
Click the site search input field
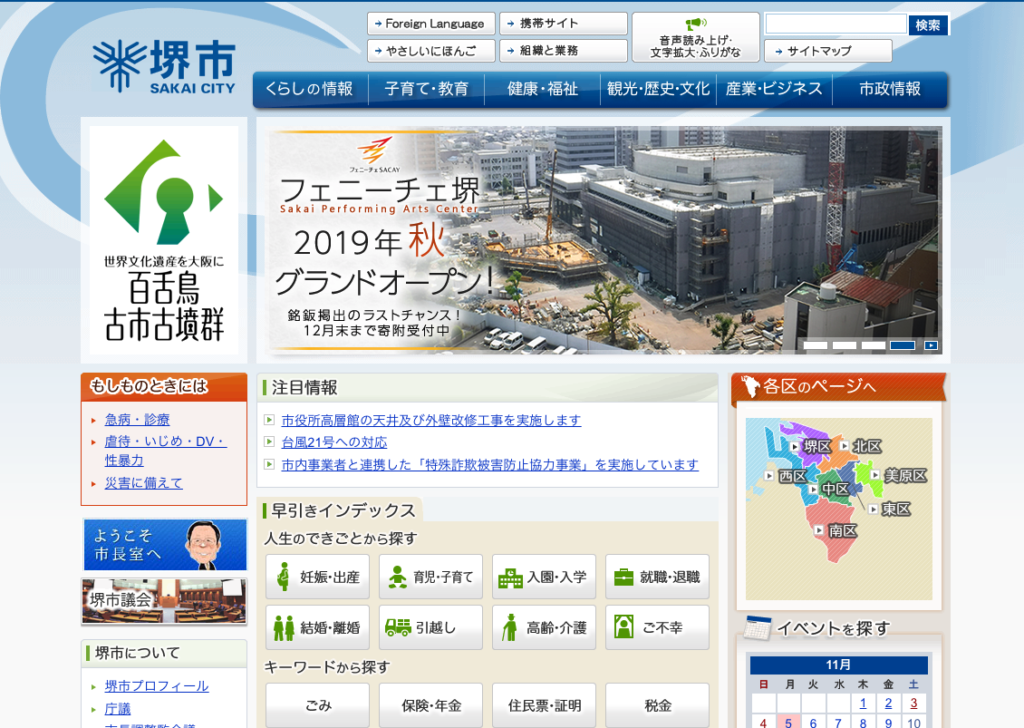click(835, 24)
